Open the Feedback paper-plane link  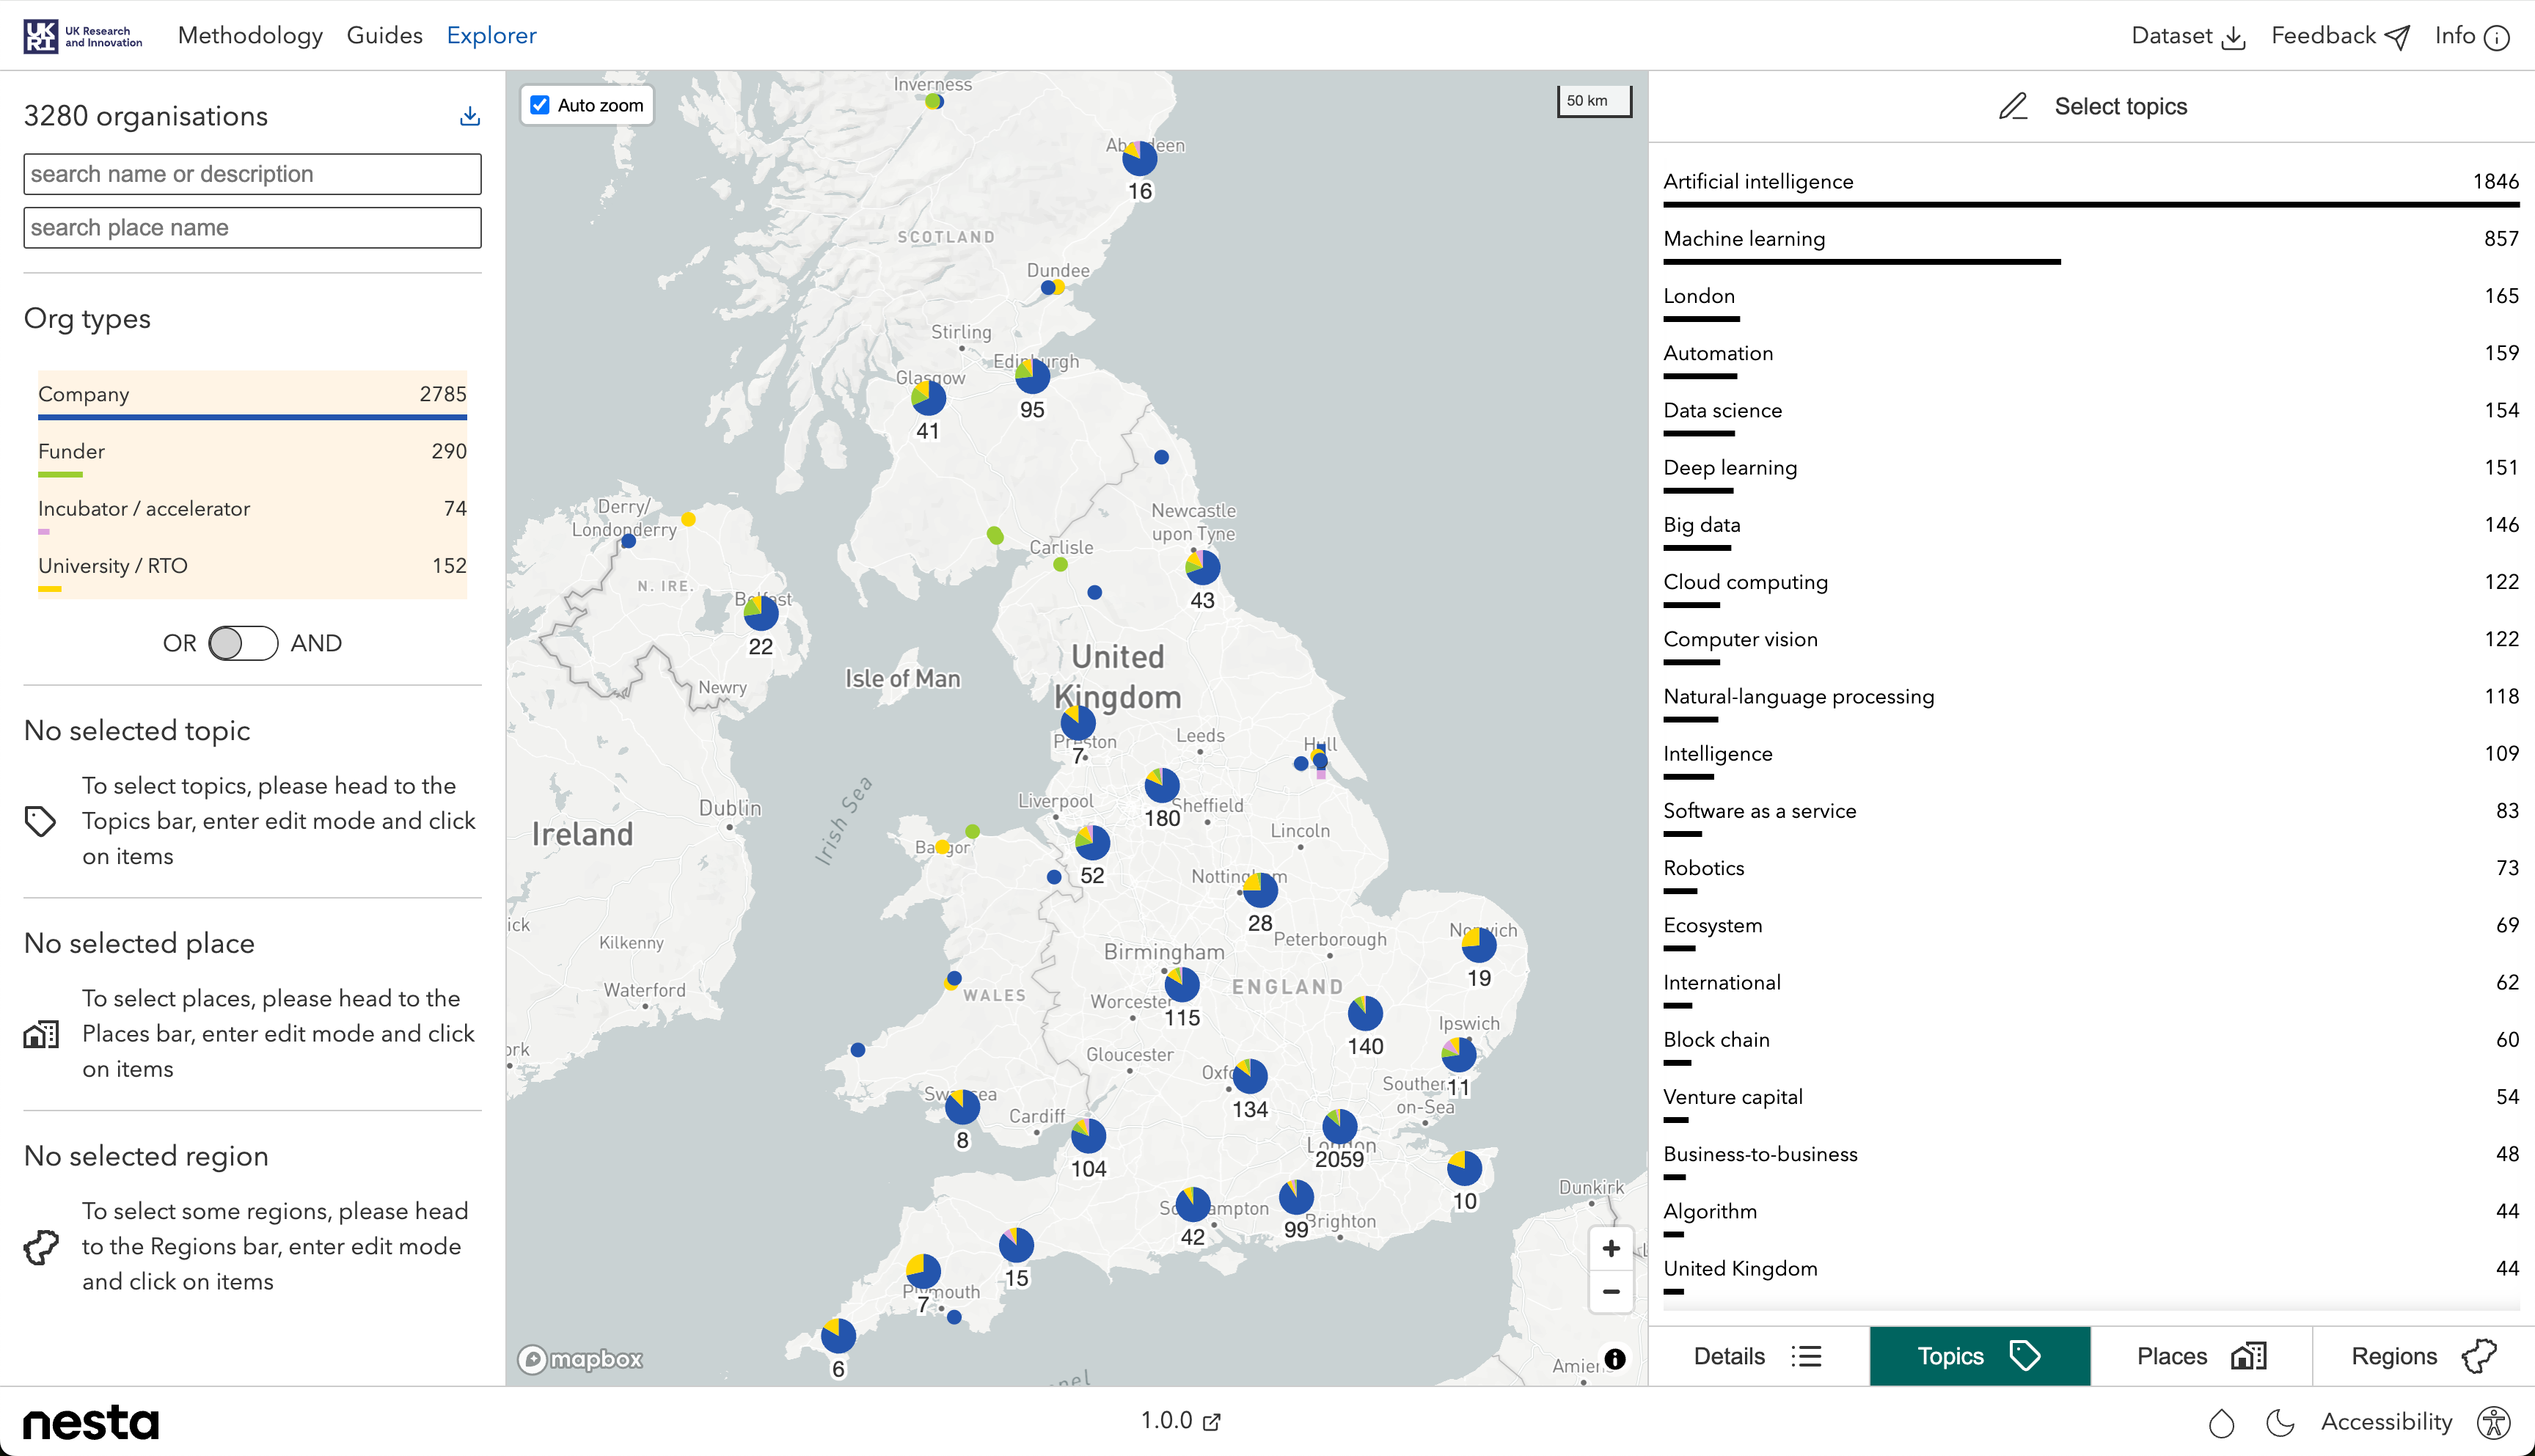[2396, 37]
